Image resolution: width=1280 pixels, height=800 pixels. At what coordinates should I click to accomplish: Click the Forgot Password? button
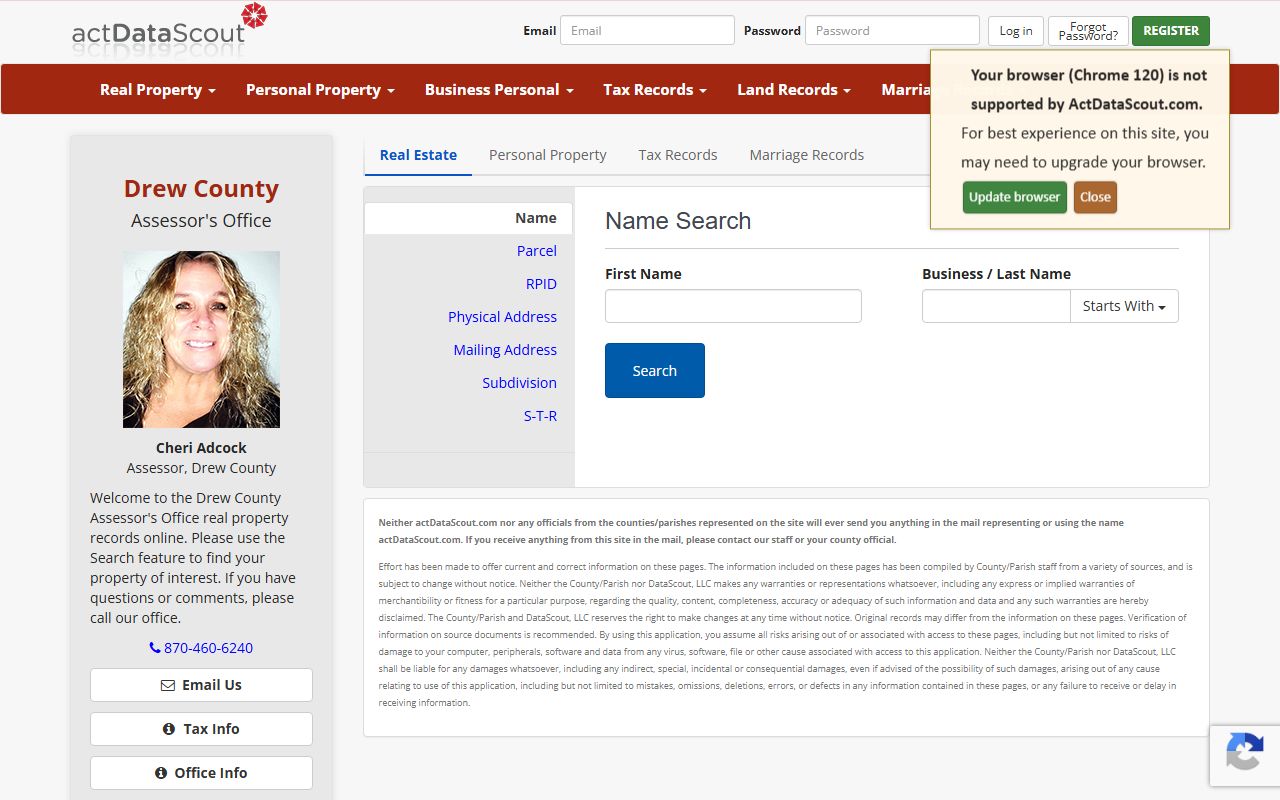tap(1088, 31)
